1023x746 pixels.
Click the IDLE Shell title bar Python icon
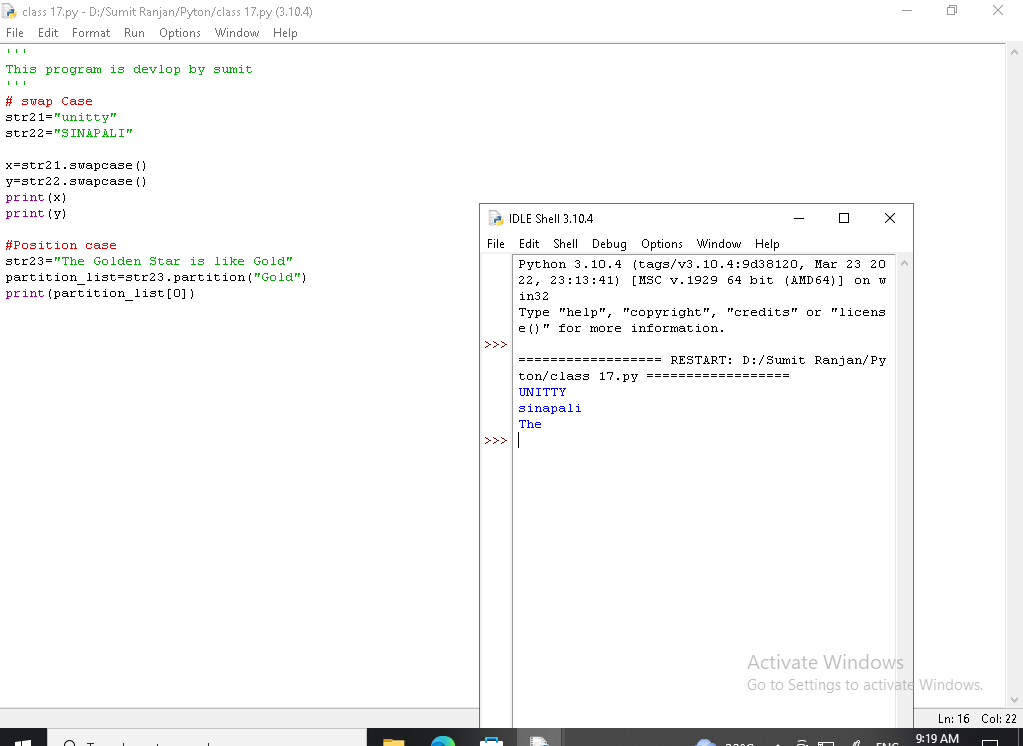click(495, 219)
